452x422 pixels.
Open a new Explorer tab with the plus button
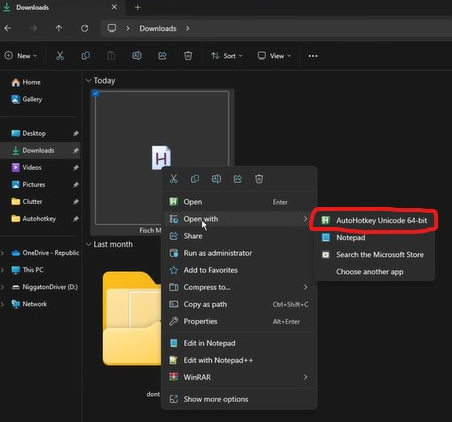(138, 7)
